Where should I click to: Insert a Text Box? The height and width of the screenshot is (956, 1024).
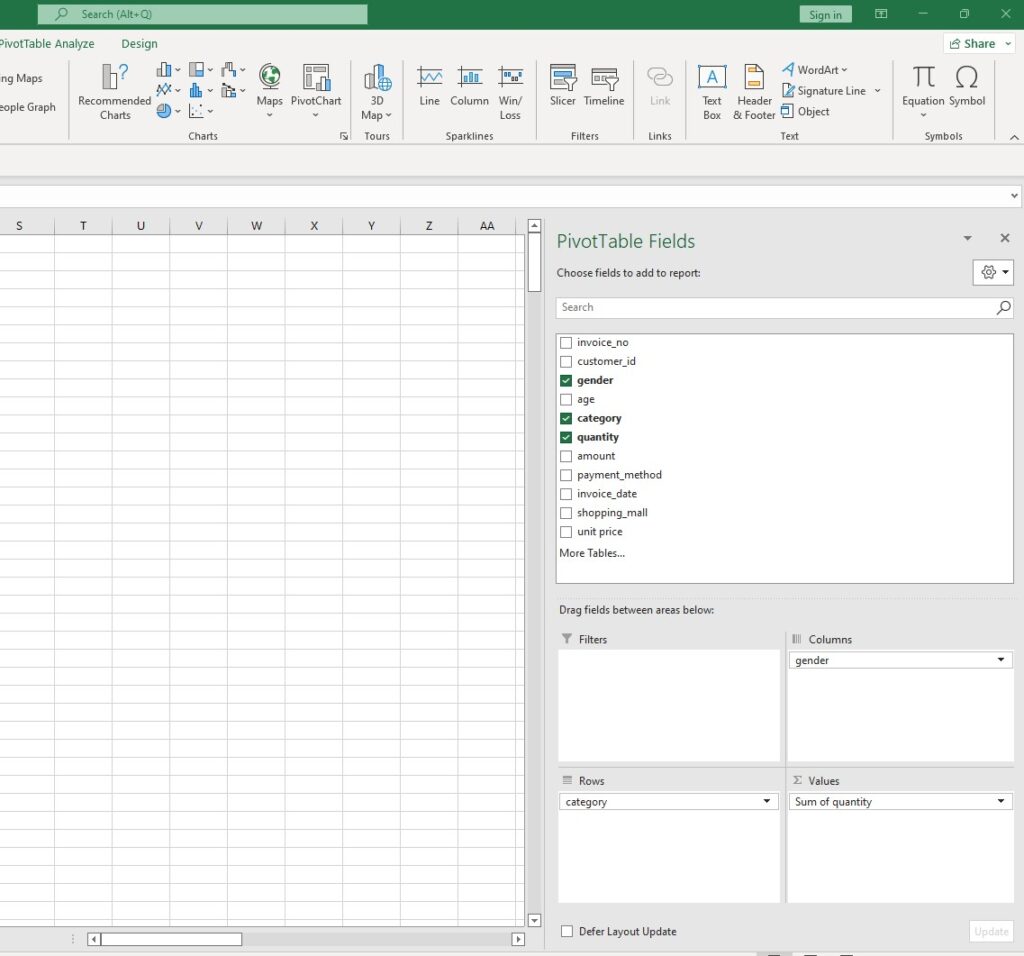[x=711, y=90]
